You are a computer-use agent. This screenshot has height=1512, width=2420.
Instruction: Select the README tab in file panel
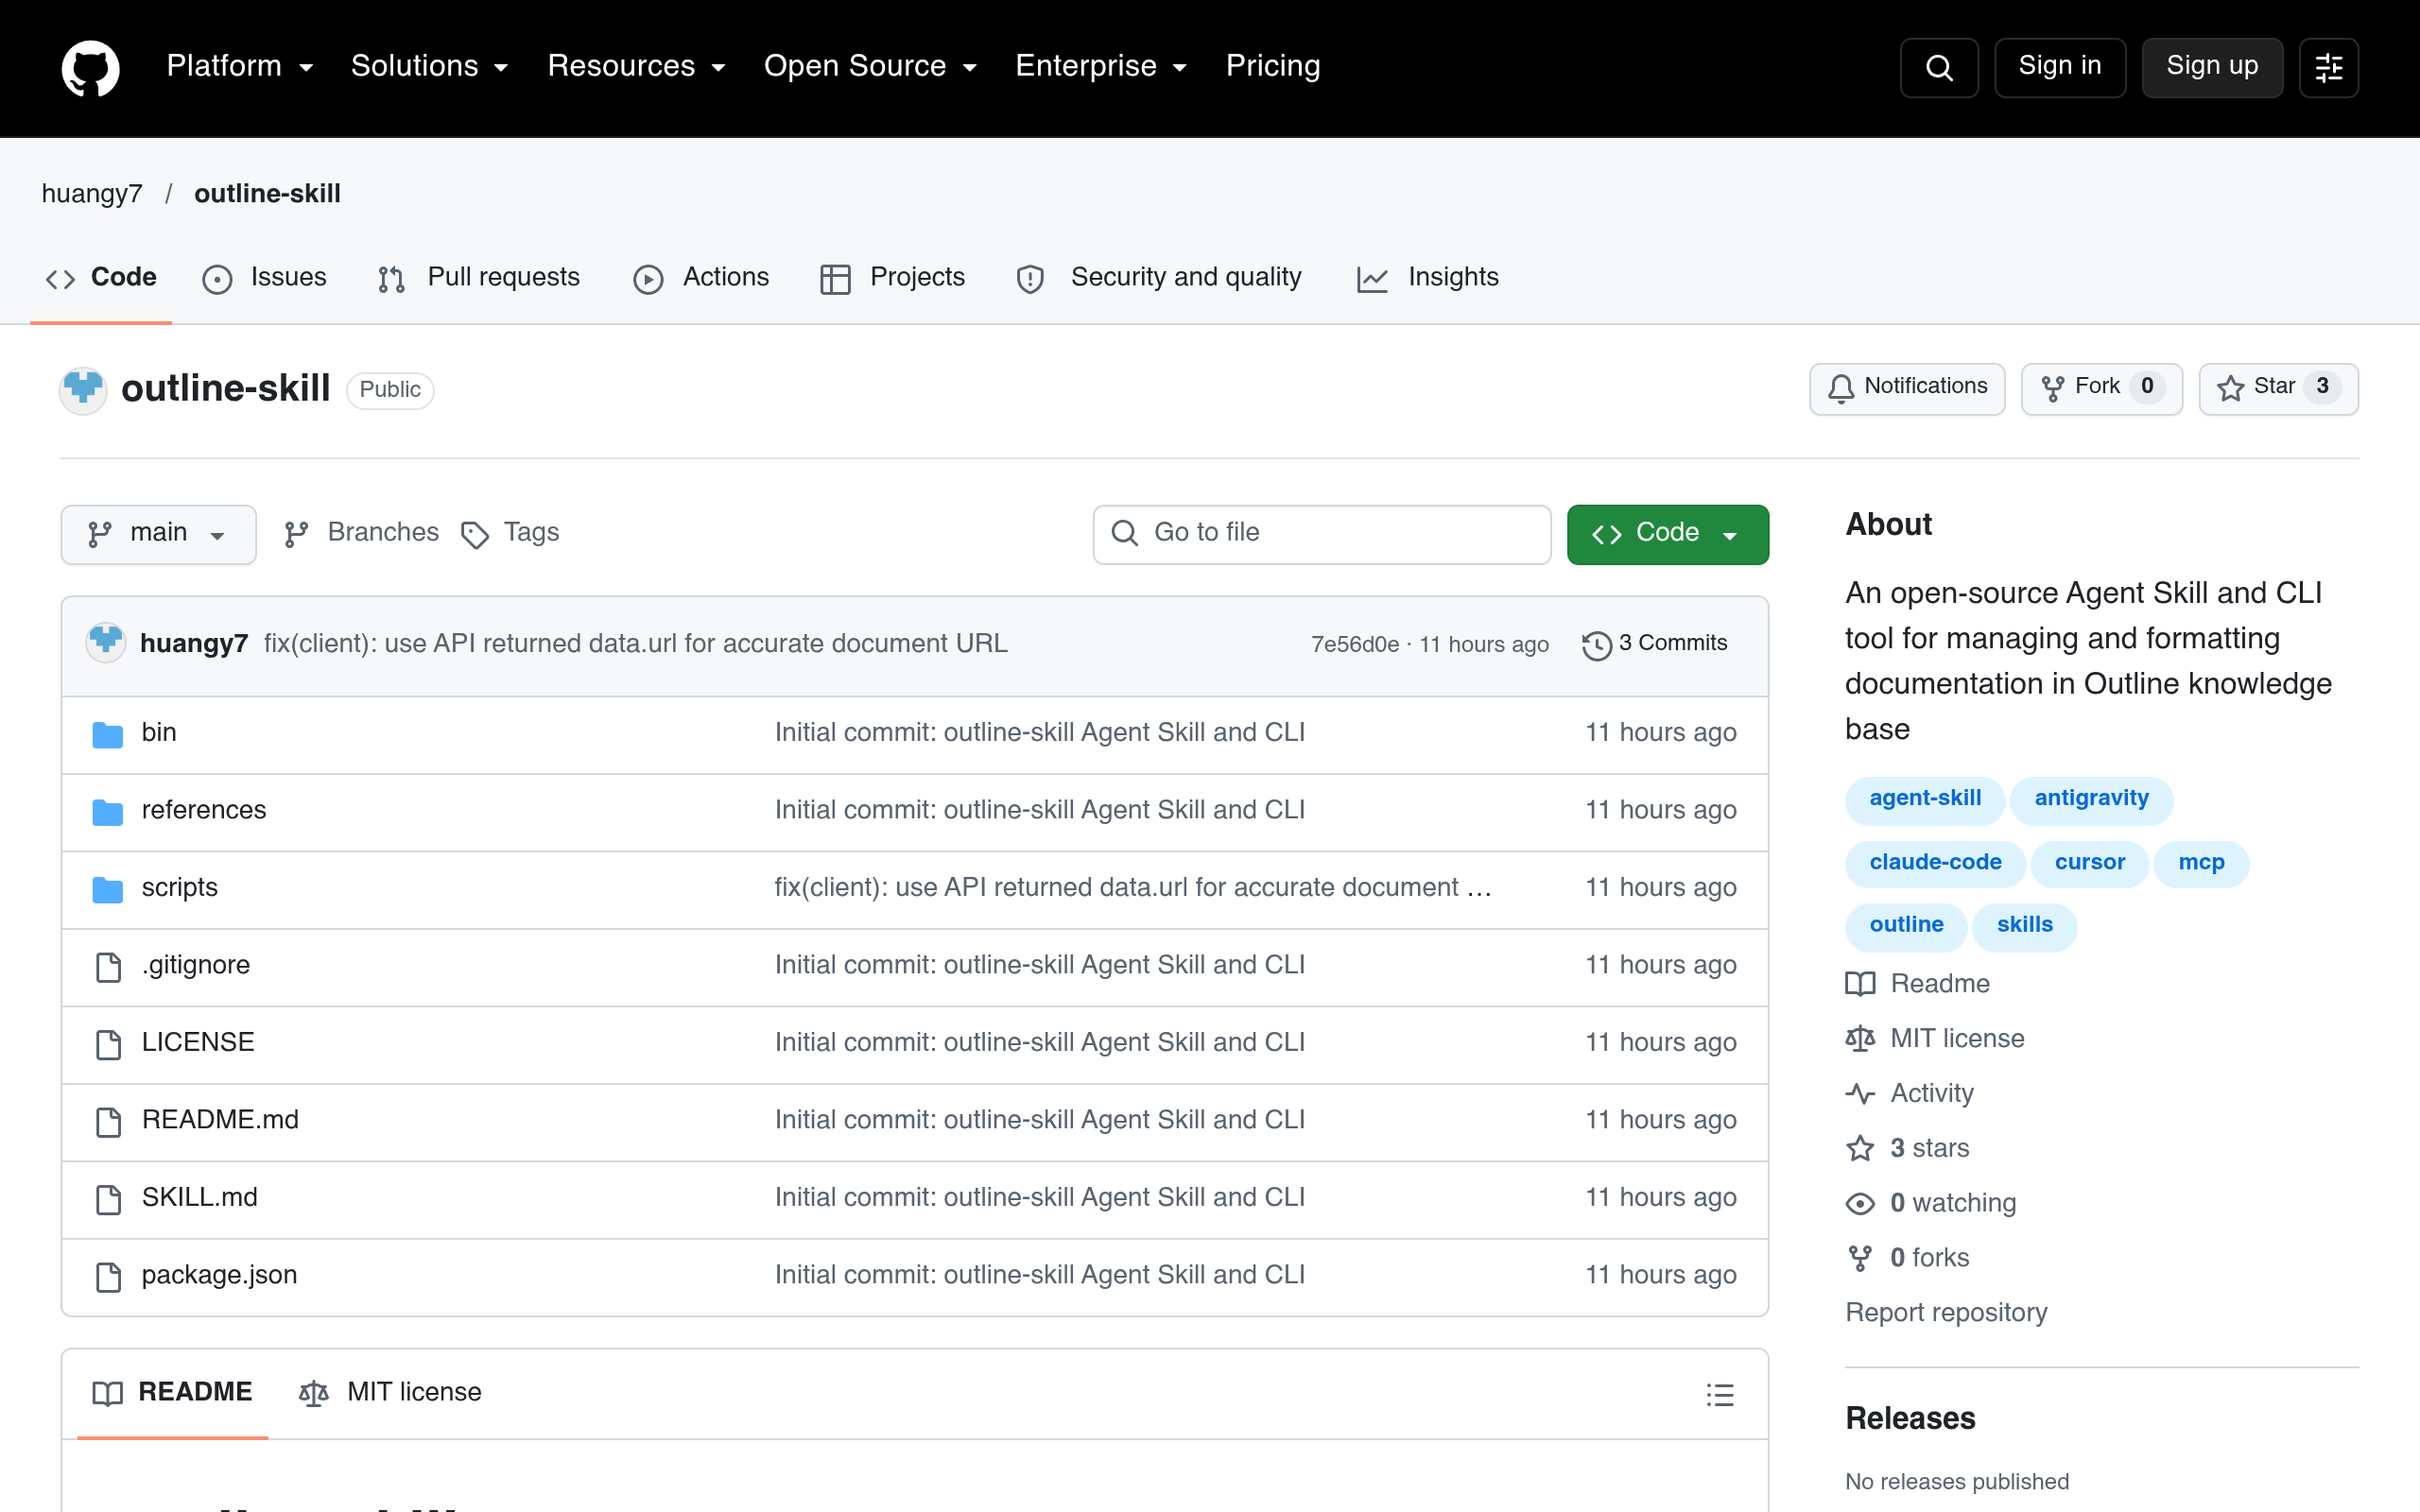click(x=172, y=1393)
